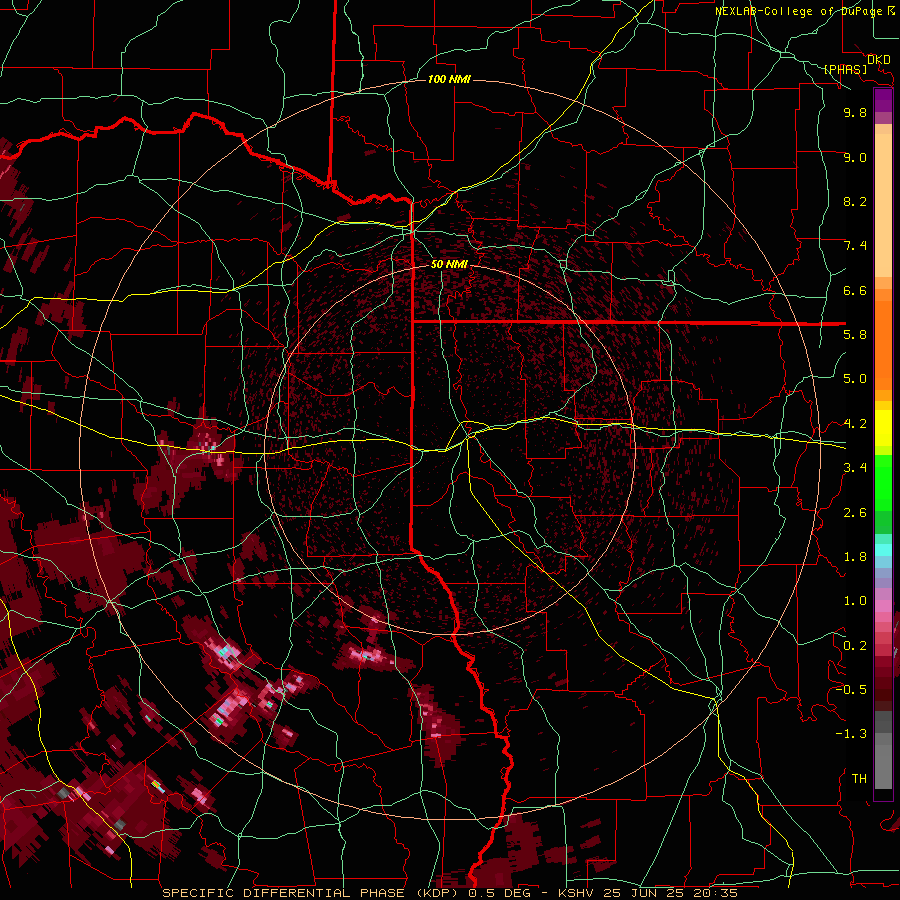Pick the 1.8 scale value
The image size is (900, 900).
(x=855, y=557)
